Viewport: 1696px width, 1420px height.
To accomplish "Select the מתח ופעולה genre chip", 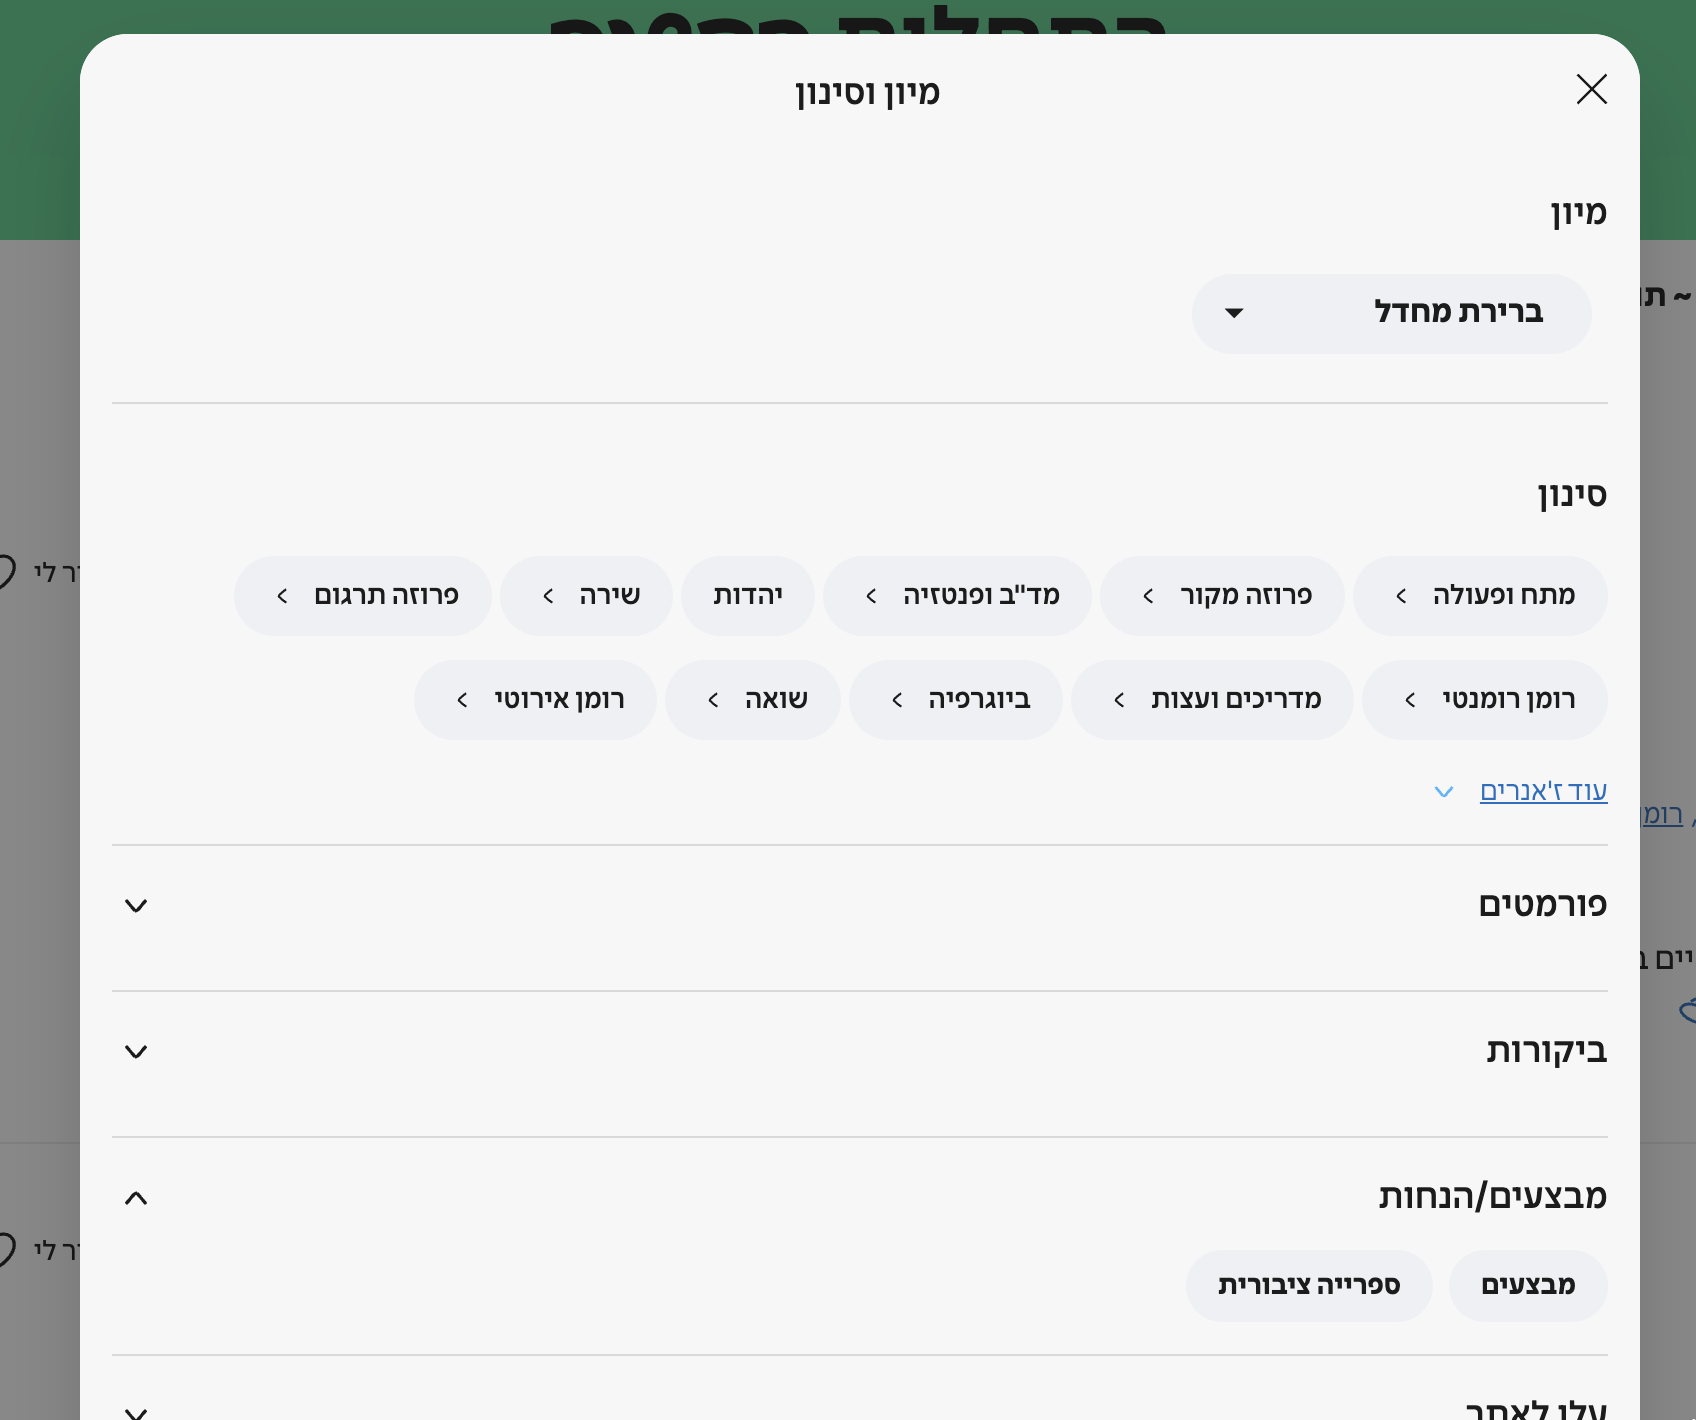I will click(1480, 596).
